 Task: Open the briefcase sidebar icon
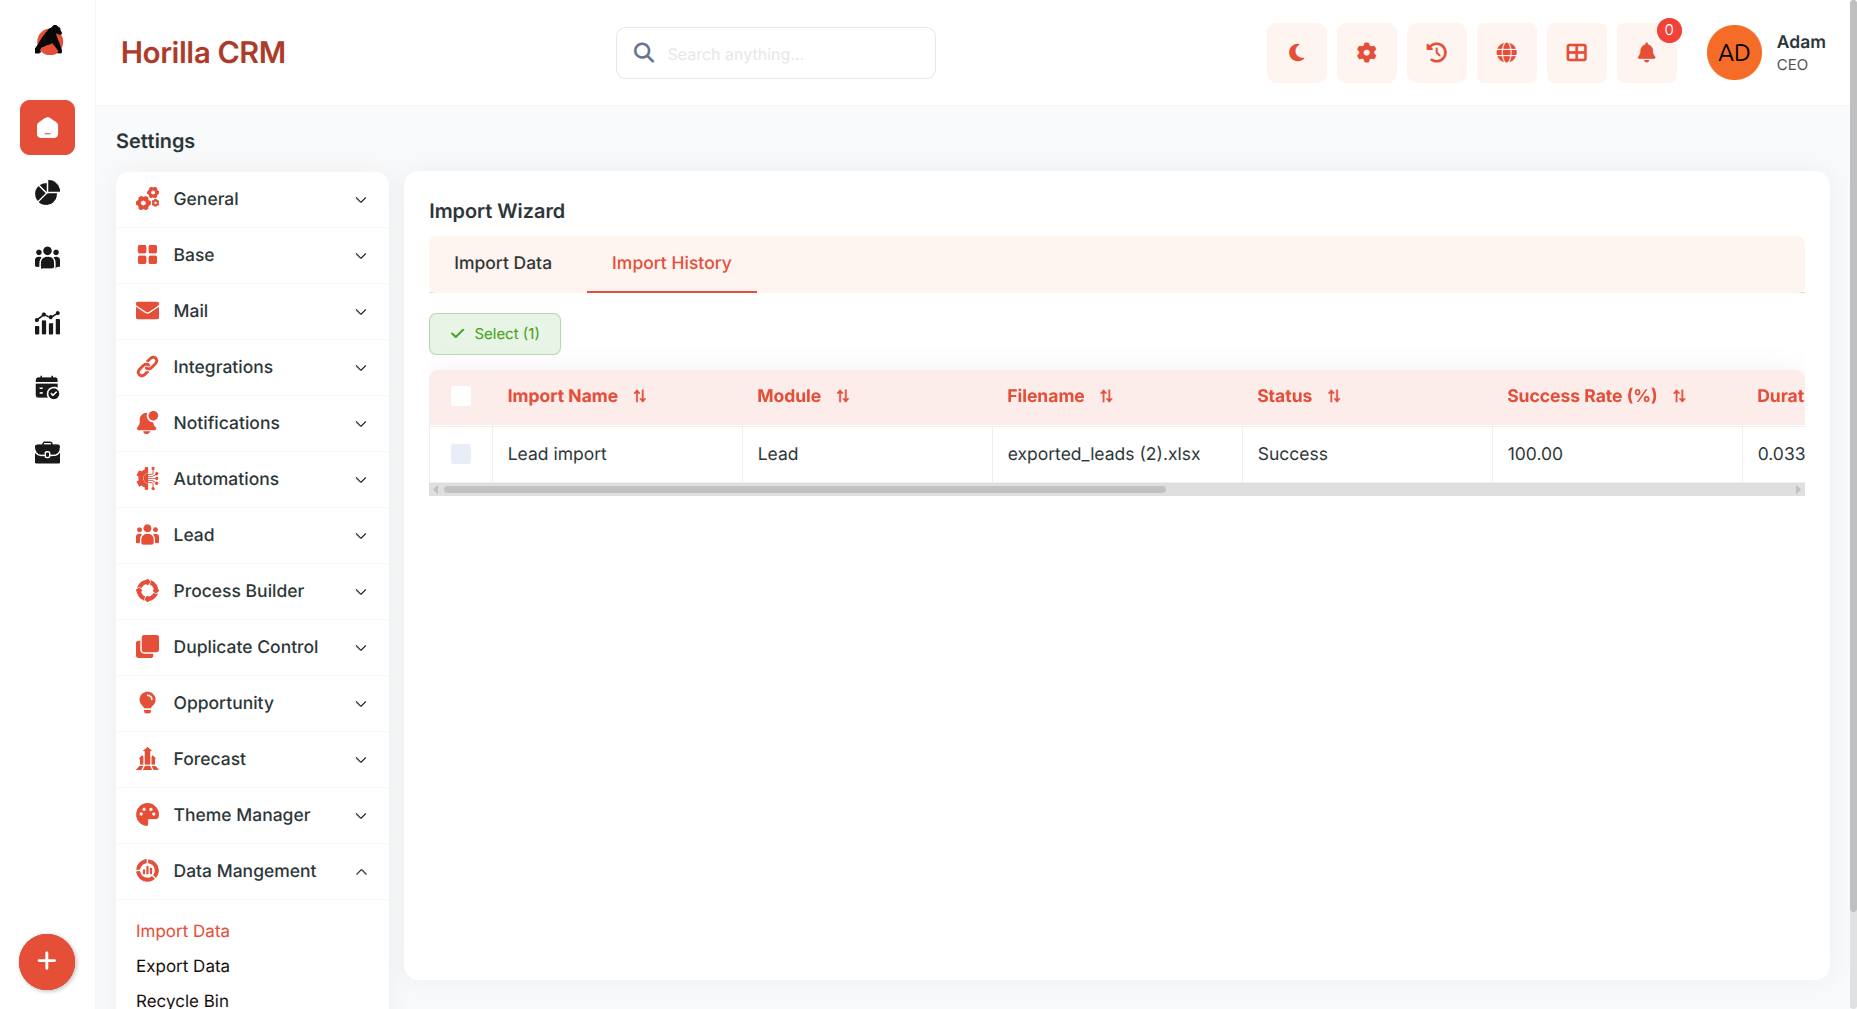pos(47,453)
